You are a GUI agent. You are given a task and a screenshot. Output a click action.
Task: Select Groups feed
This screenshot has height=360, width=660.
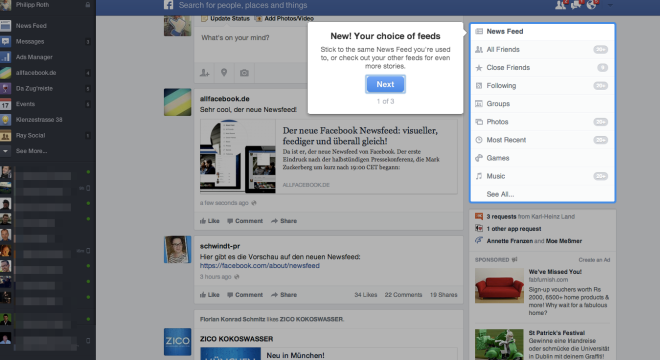pyautogui.click(x=542, y=104)
